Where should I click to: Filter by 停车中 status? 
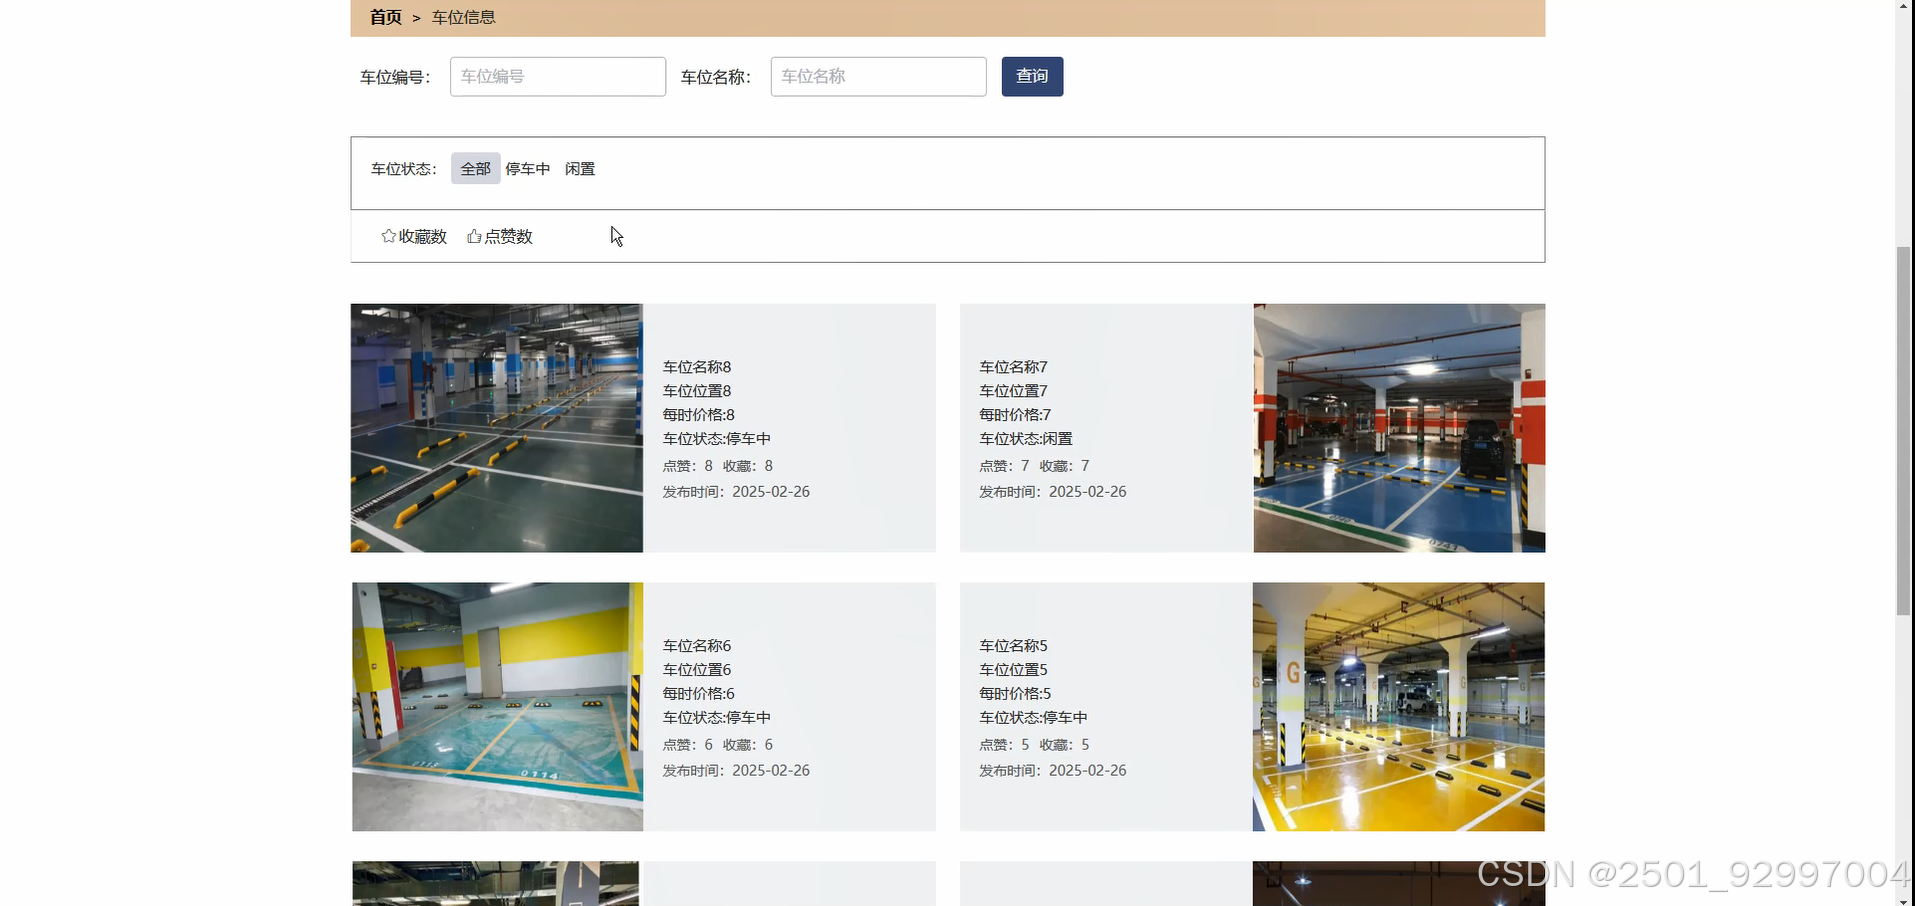[x=528, y=168]
